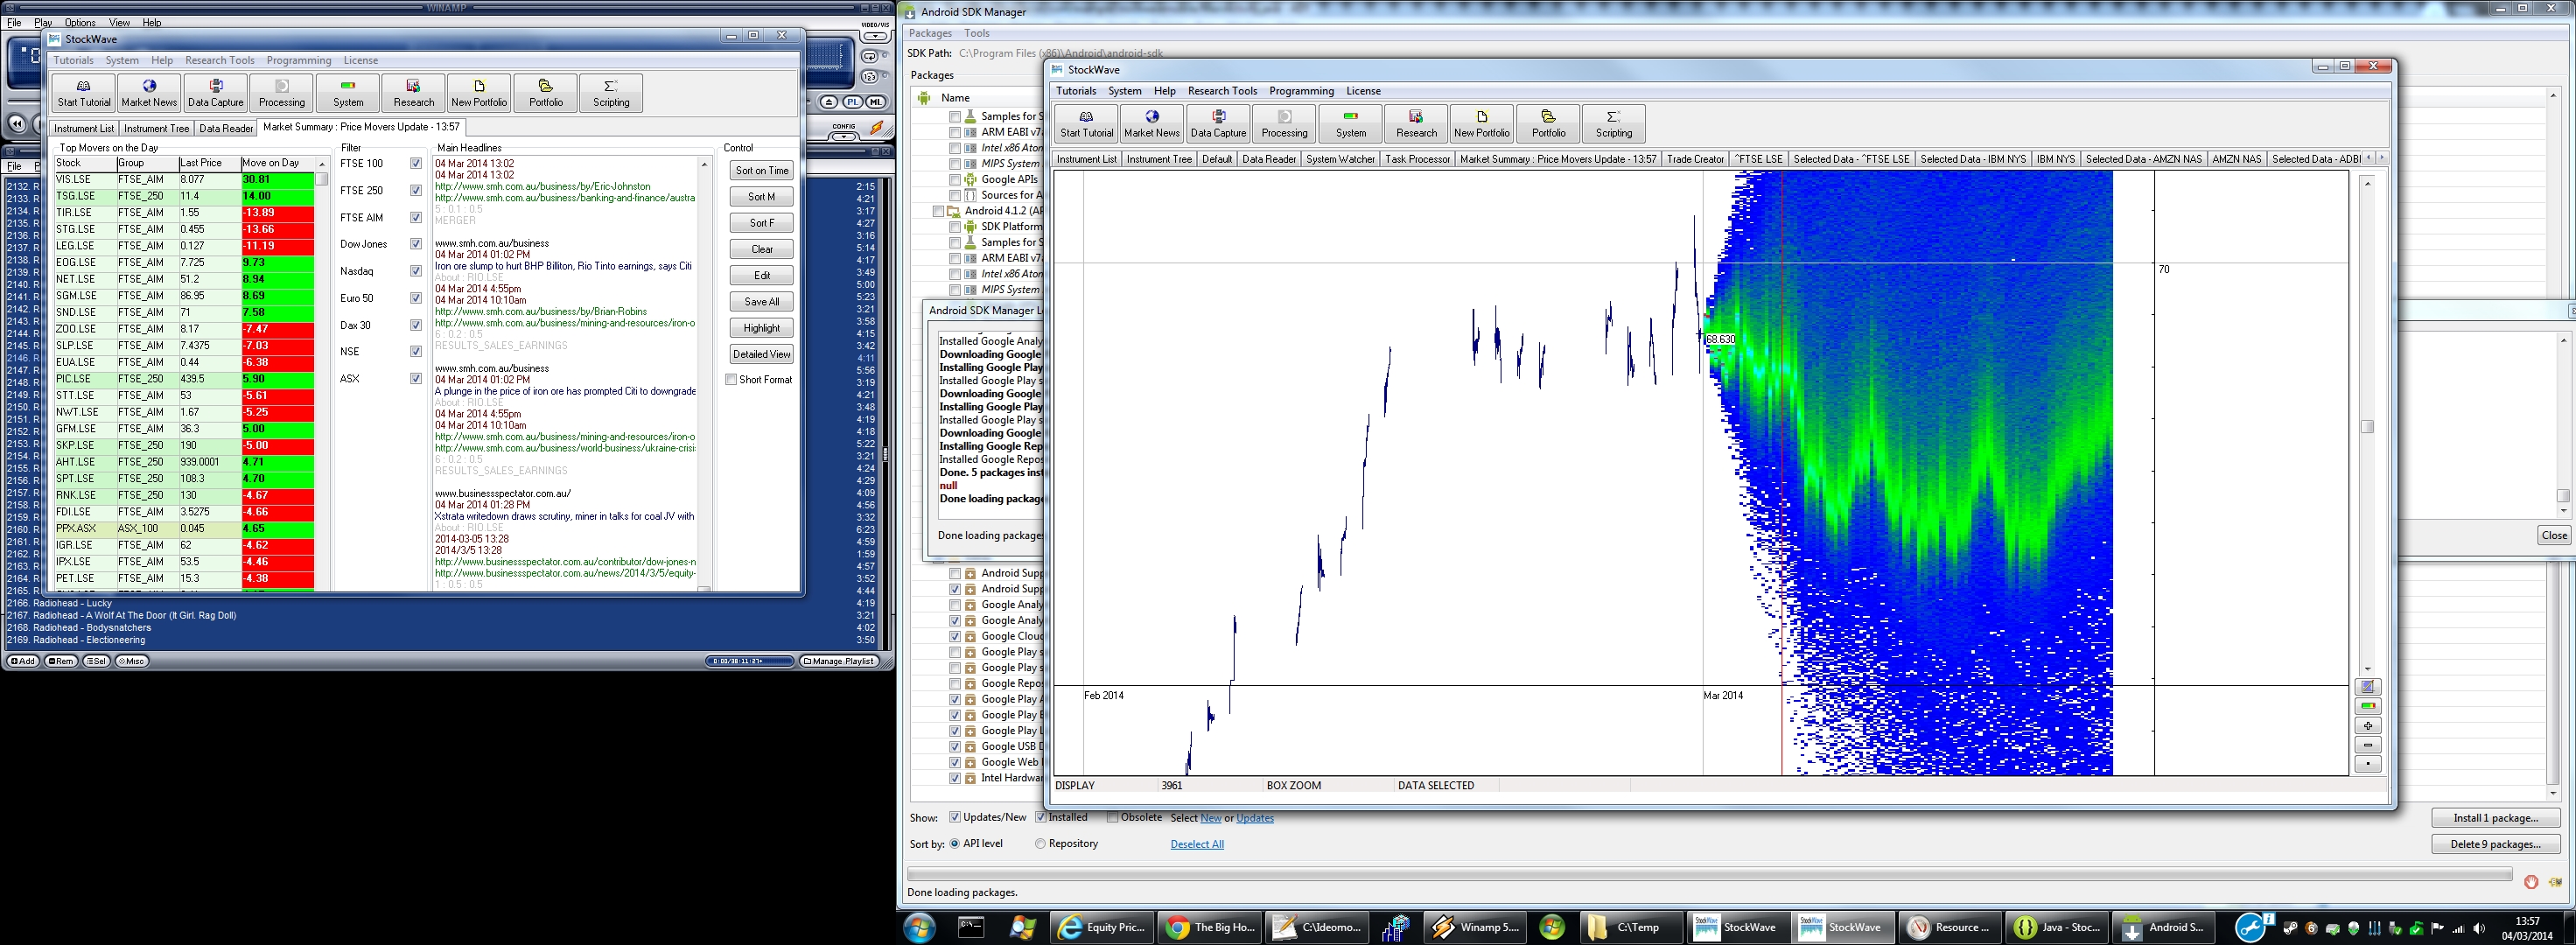Toggle the Obsolete checkbox in SDK Manager

[x=1112, y=818]
